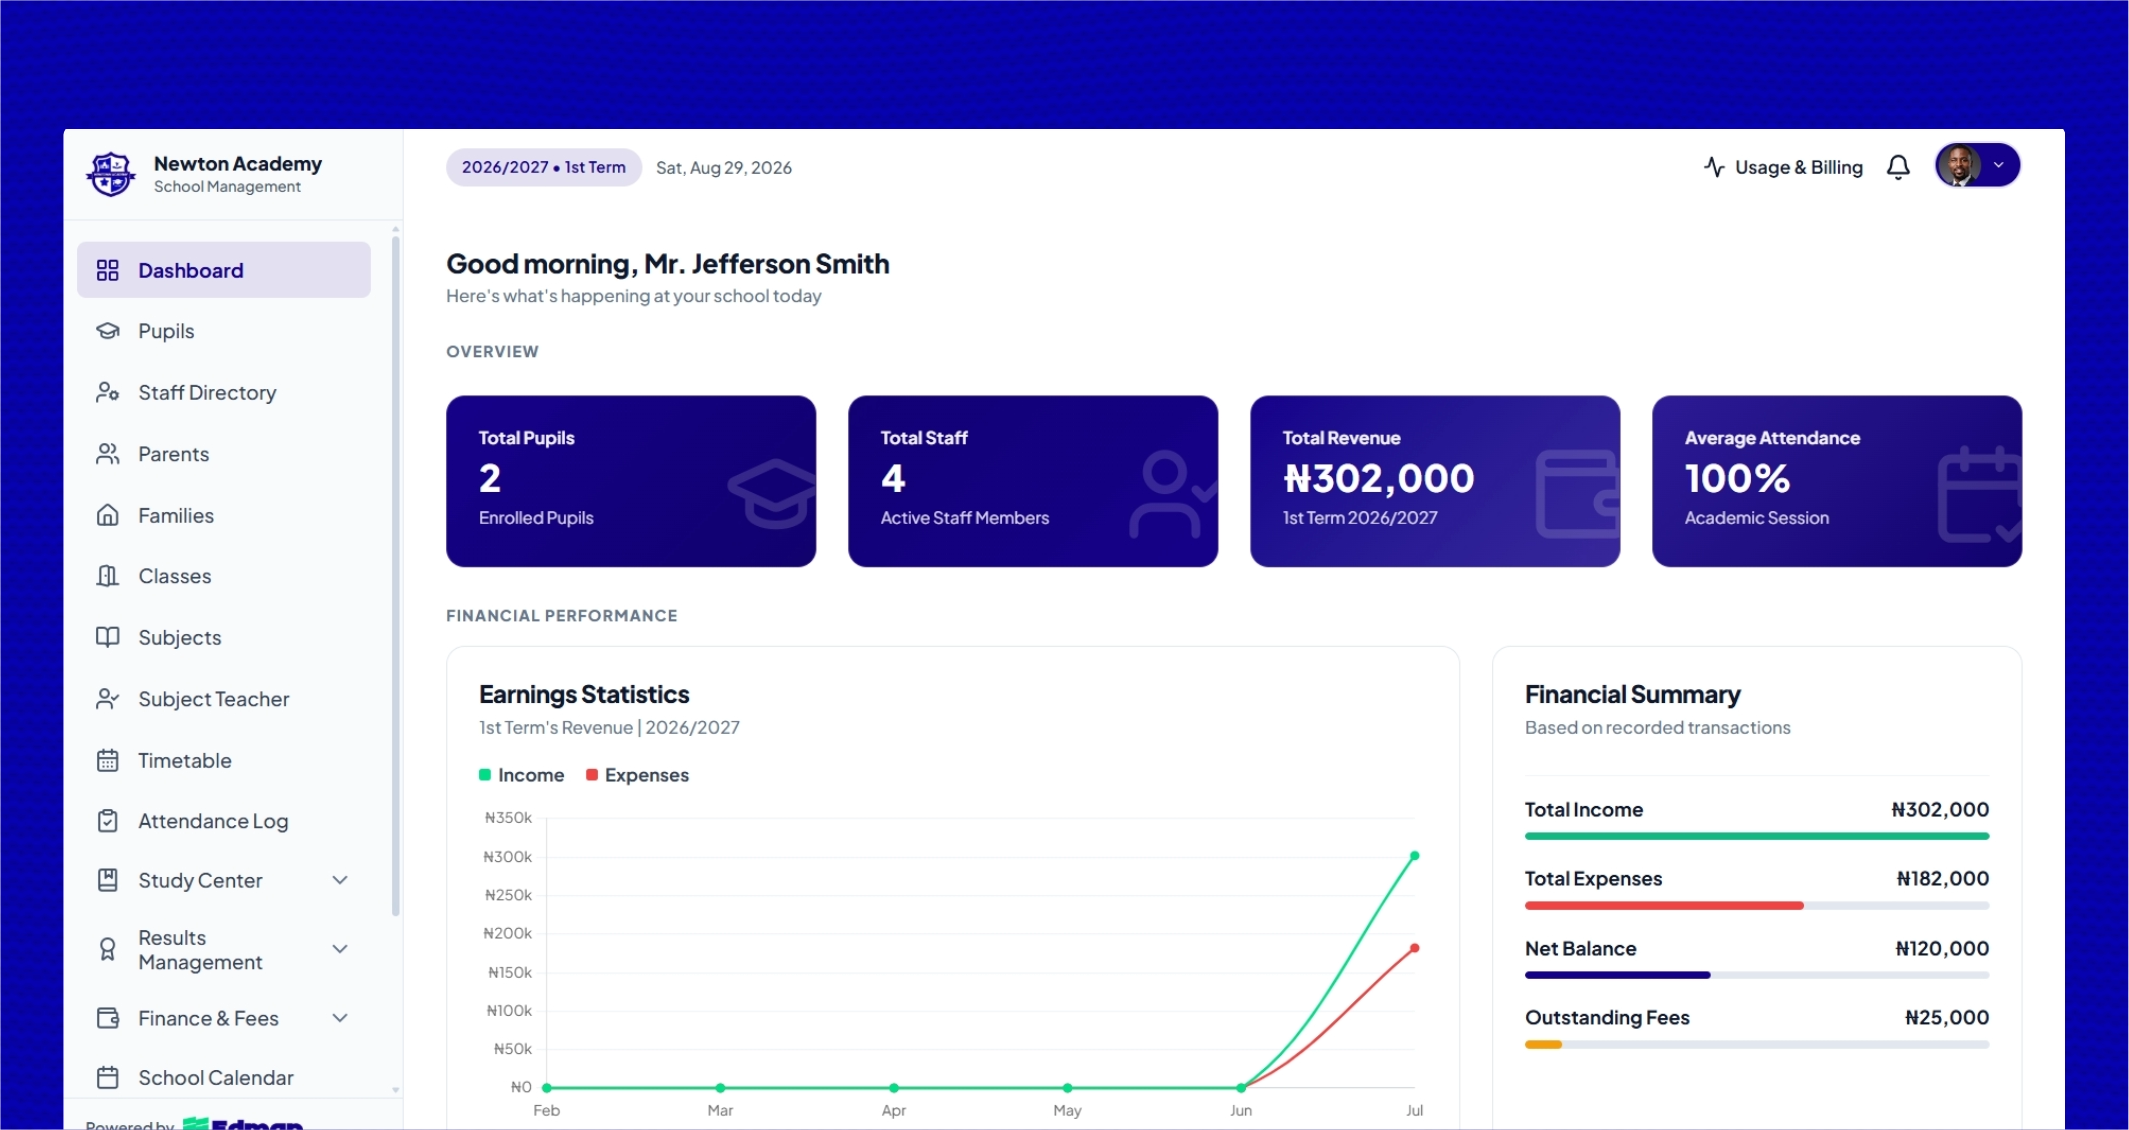Screen dimensions: 2129x1130
Task: Click the Subject Teacher person-check icon
Action: tap(107, 699)
